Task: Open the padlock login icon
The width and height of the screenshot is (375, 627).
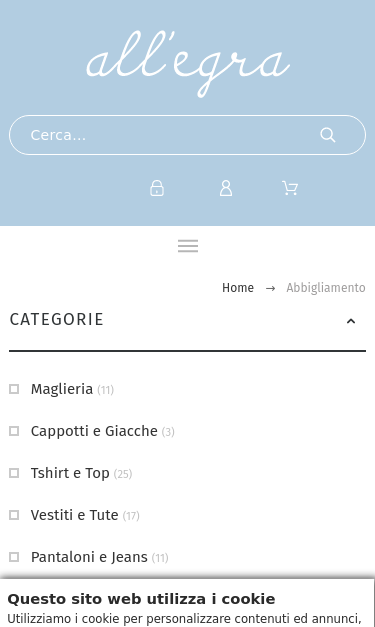Action: pyautogui.click(x=157, y=188)
